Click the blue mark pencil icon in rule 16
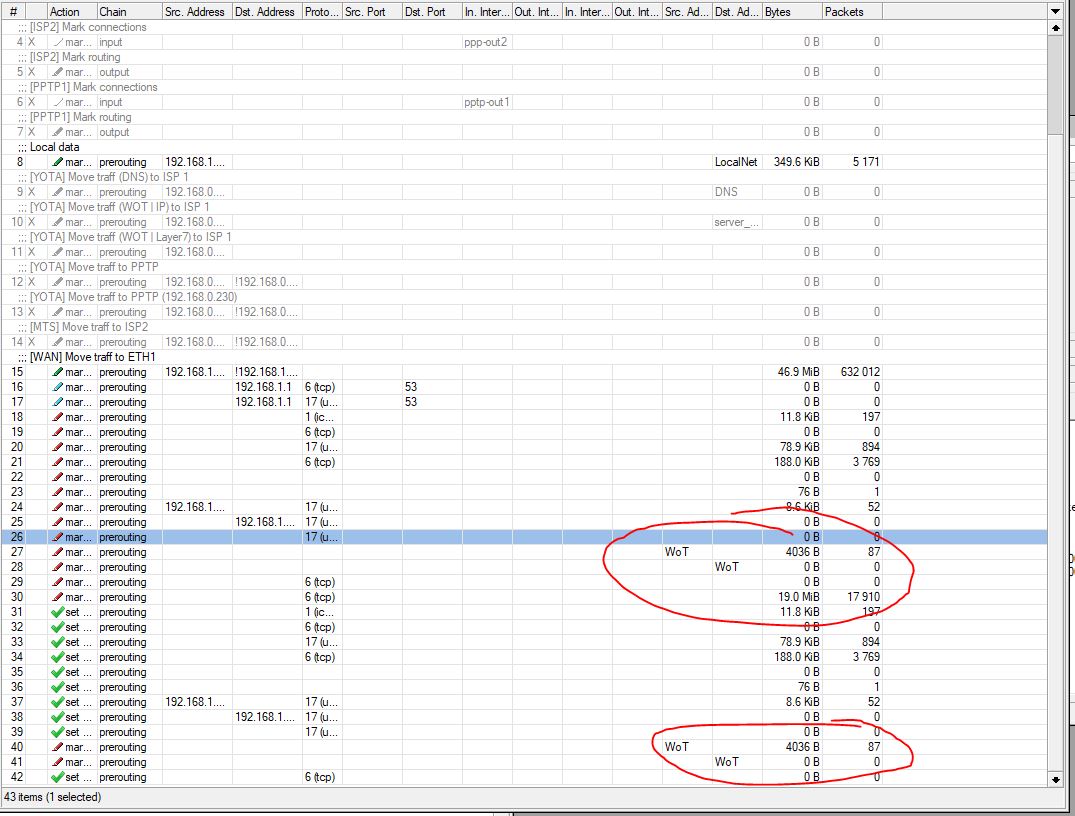Image resolution: width=1075 pixels, height=816 pixels. click(x=58, y=387)
